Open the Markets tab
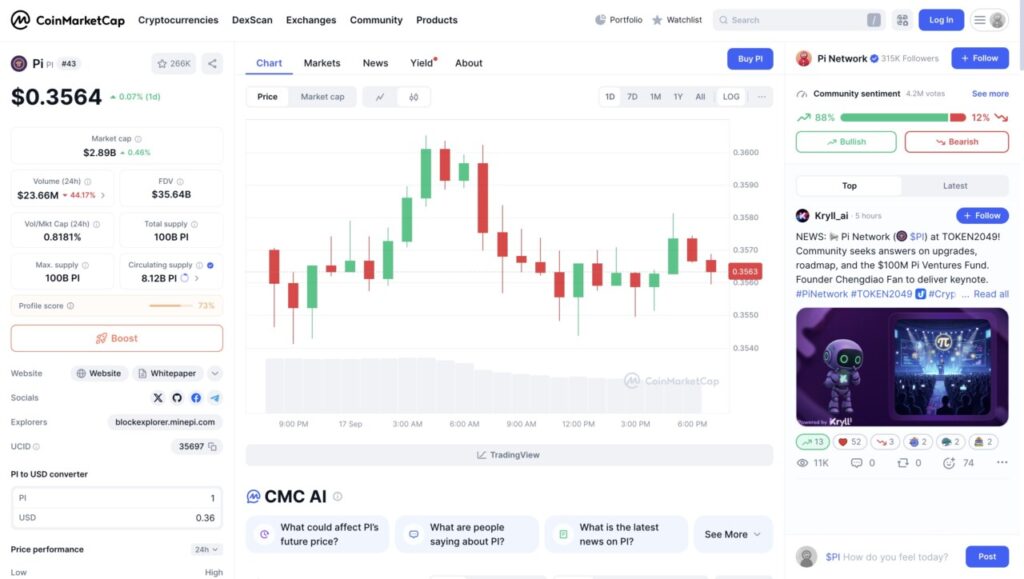Viewport: 1024px width, 579px height. coord(322,63)
